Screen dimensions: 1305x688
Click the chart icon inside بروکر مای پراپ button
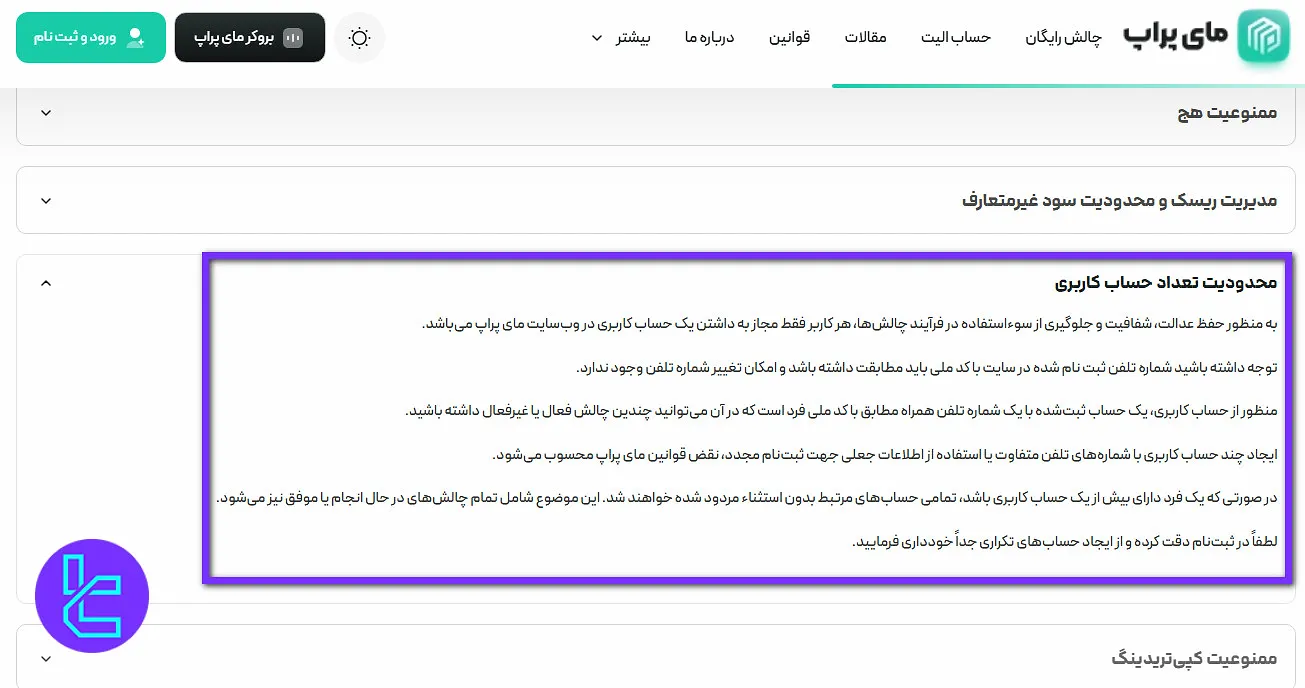[x=292, y=36]
